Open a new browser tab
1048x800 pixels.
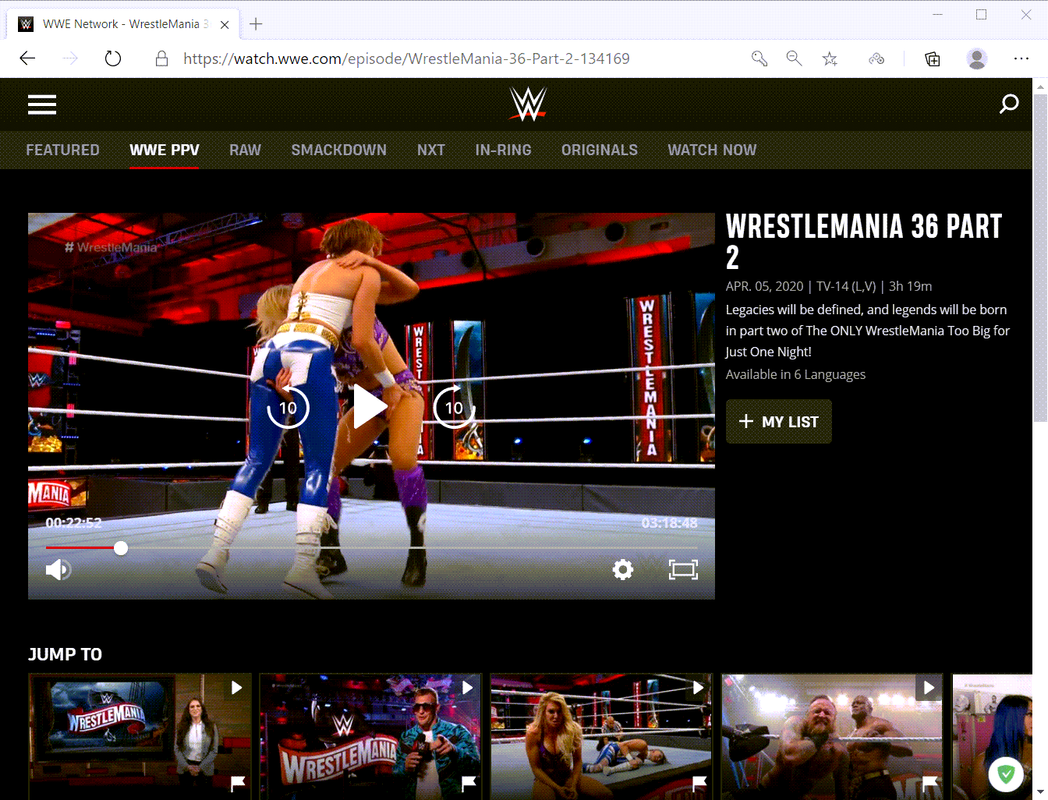point(255,24)
